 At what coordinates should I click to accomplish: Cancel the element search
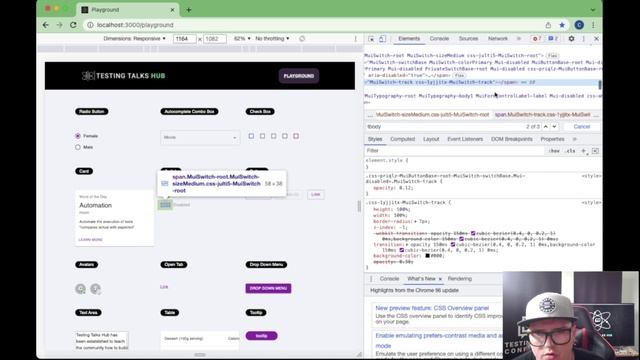[582, 127]
